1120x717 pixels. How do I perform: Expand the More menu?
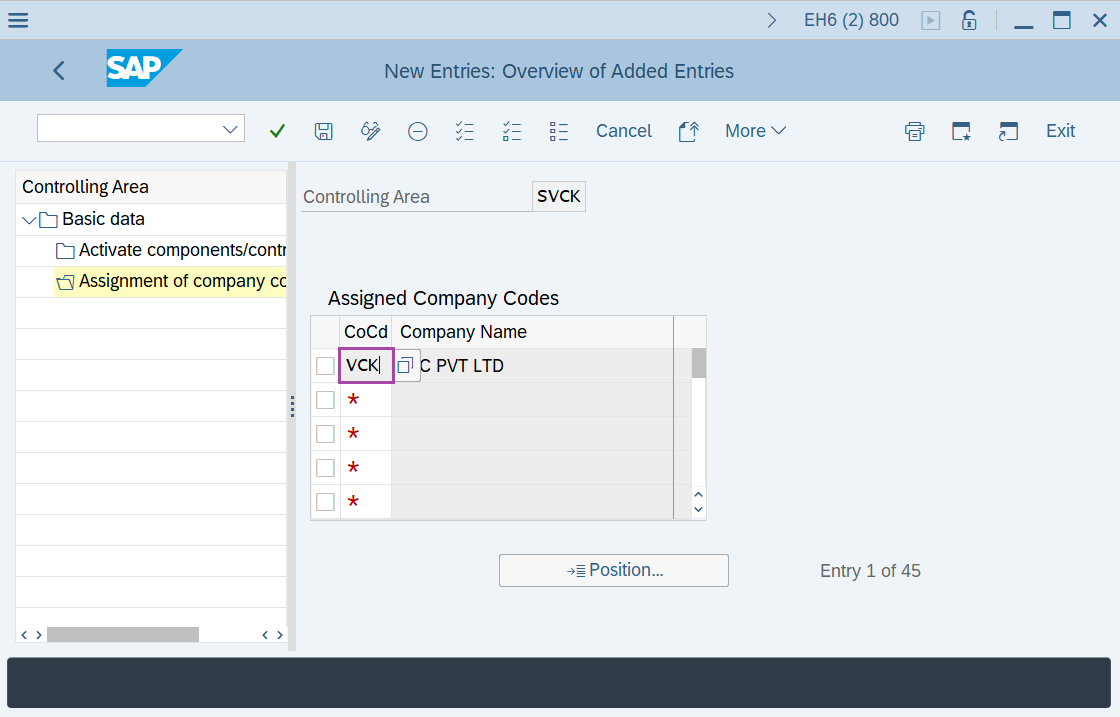click(x=755, y=131)
